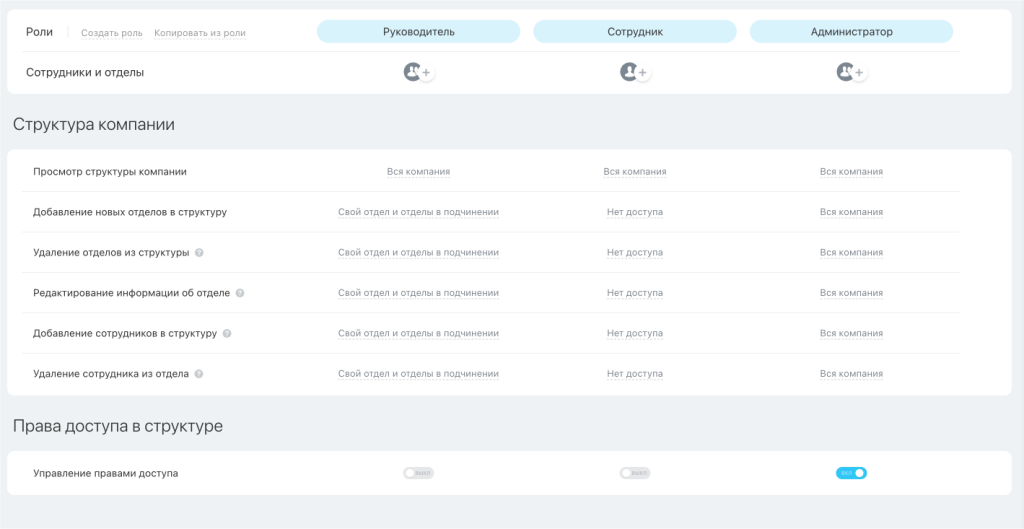
Task: Add employees to the Руководитель role
Action: pyautogui.click(x=418, y=72)
